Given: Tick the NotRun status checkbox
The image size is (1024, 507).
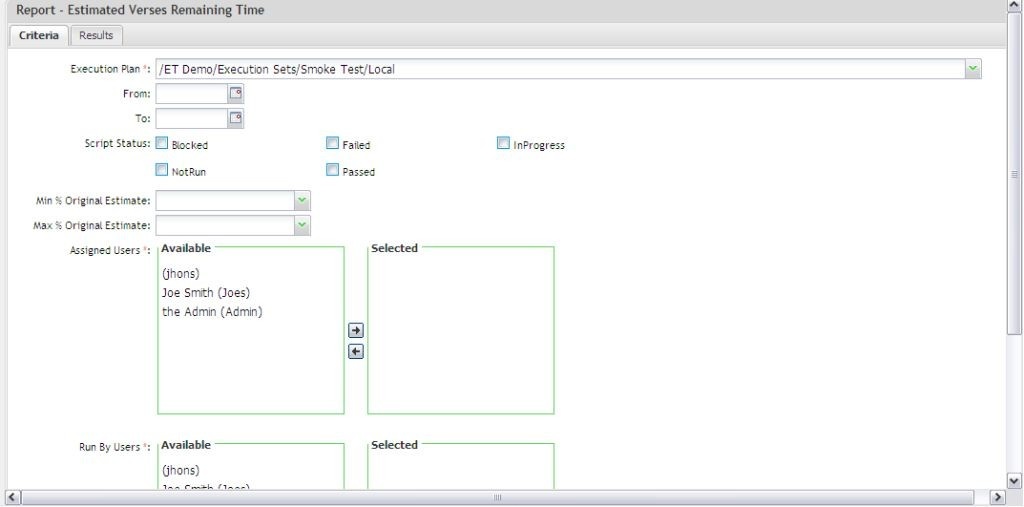Looking at the screenshot, I should [x=162, y=171].
